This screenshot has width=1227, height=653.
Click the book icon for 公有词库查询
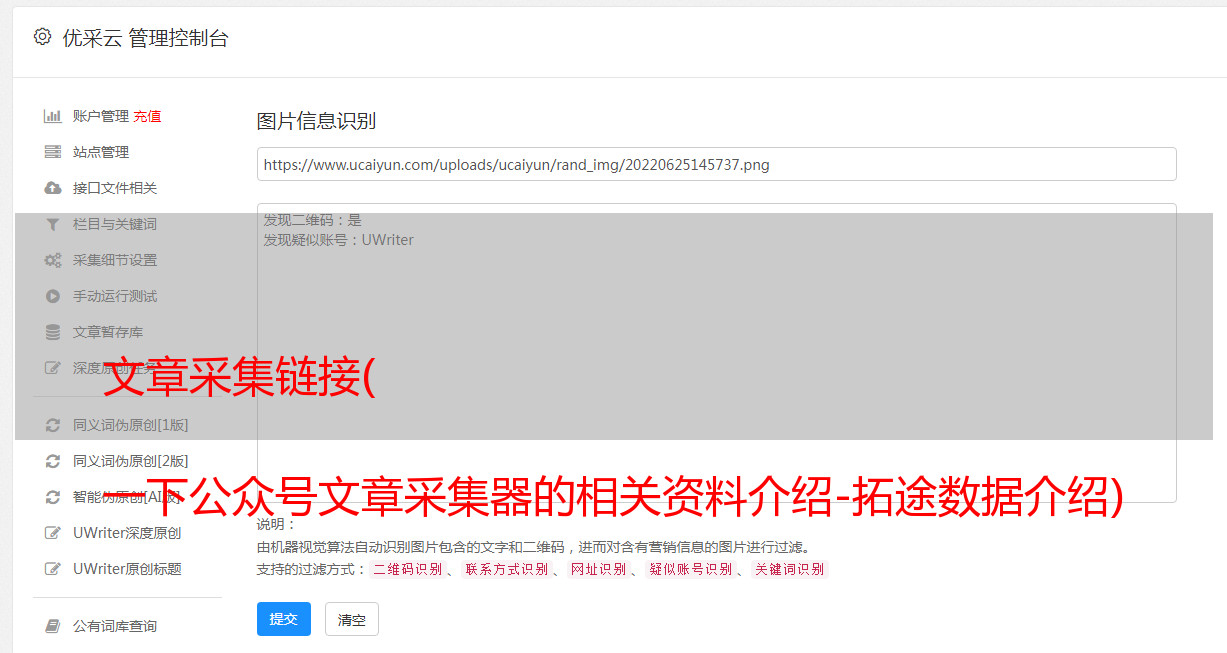click(53, 626)
